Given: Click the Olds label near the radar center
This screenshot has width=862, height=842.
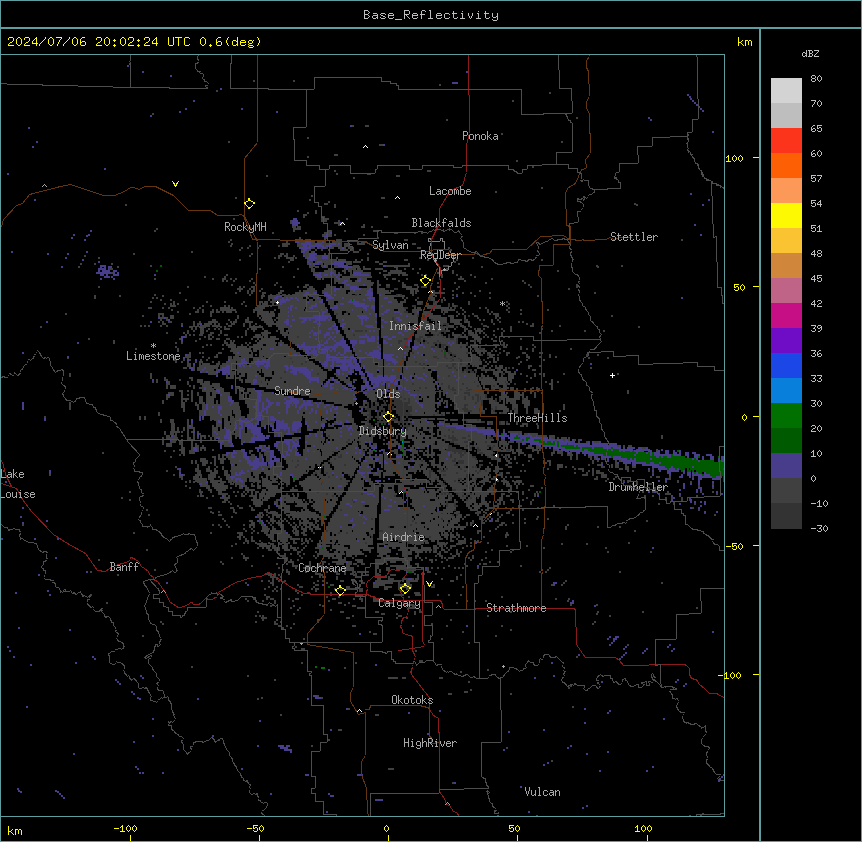Looking at the screenshot, I should 388,394.
